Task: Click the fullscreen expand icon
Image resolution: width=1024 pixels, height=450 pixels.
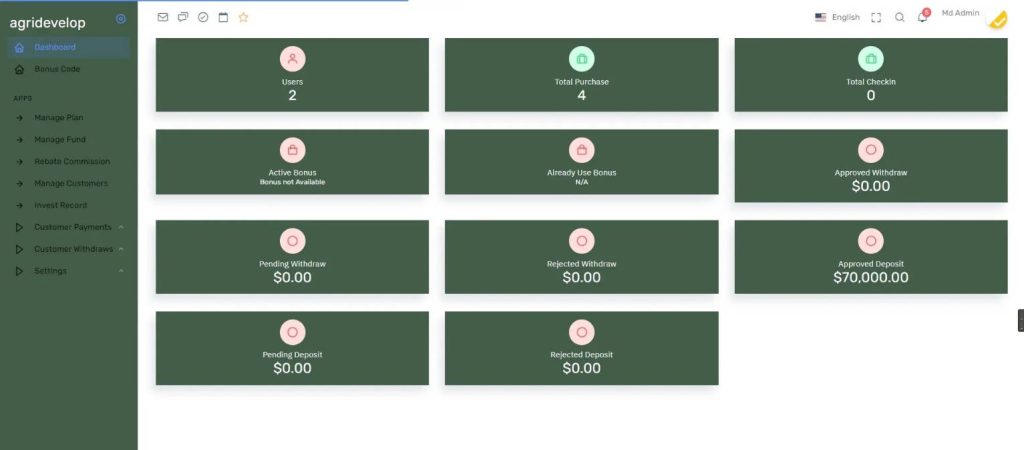Action: [x=876, y=17]
